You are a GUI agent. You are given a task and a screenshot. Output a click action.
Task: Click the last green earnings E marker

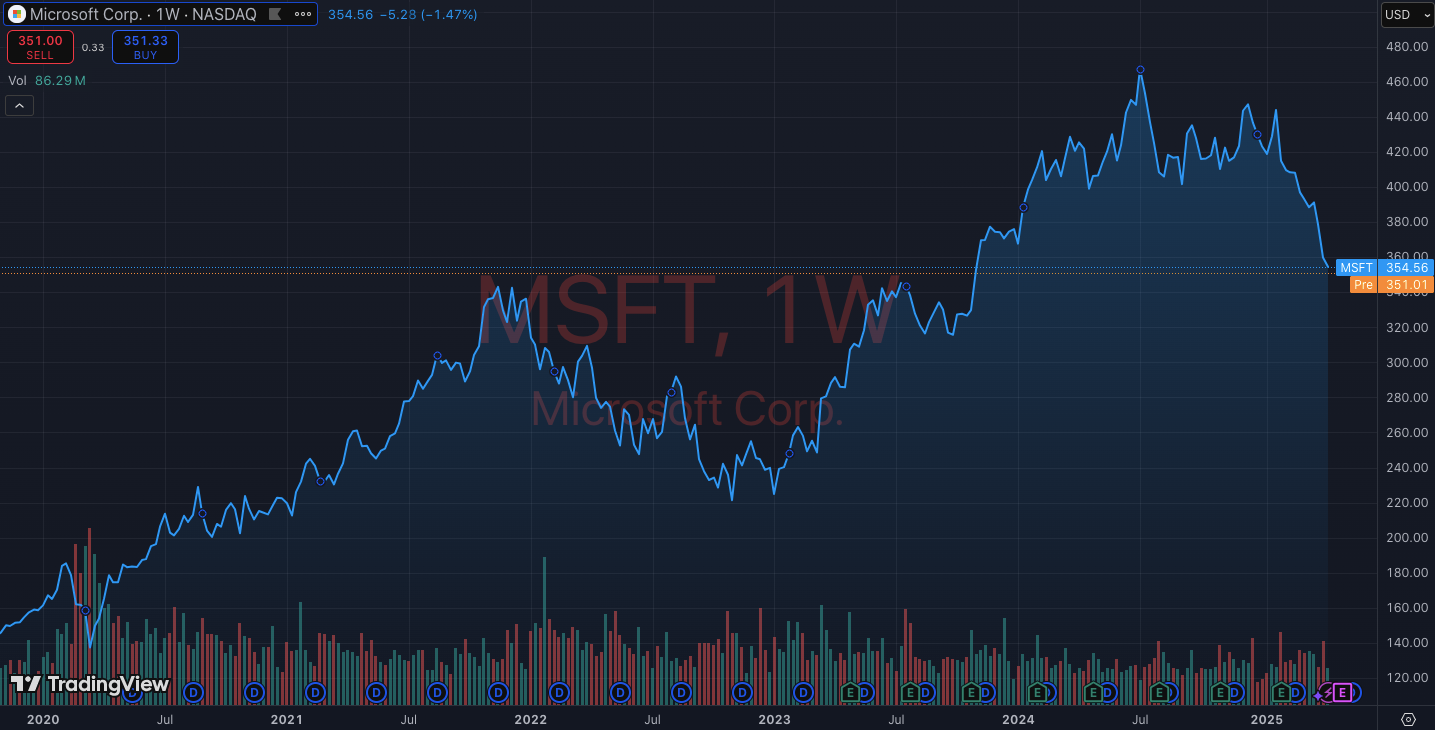pos(1280,691)
